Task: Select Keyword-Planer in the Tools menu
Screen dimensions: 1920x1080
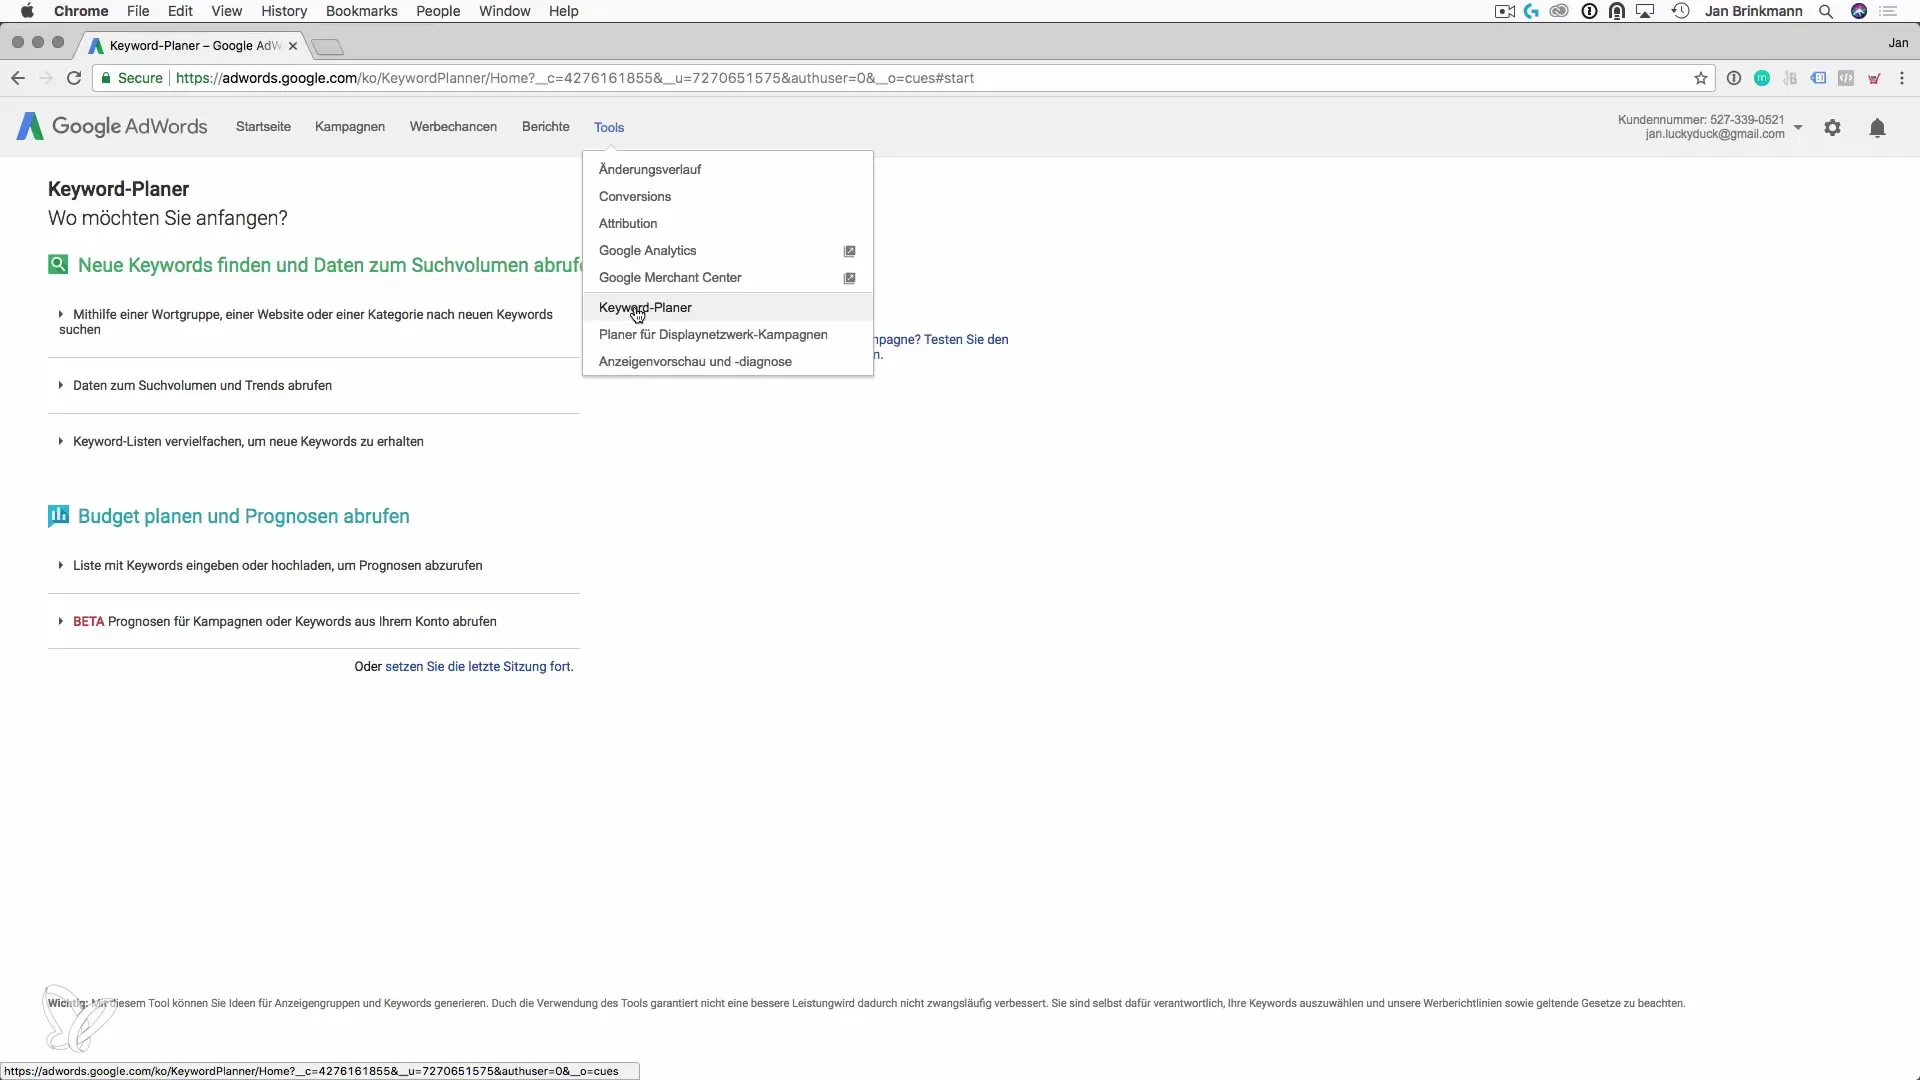Action: tap(728, 307)
